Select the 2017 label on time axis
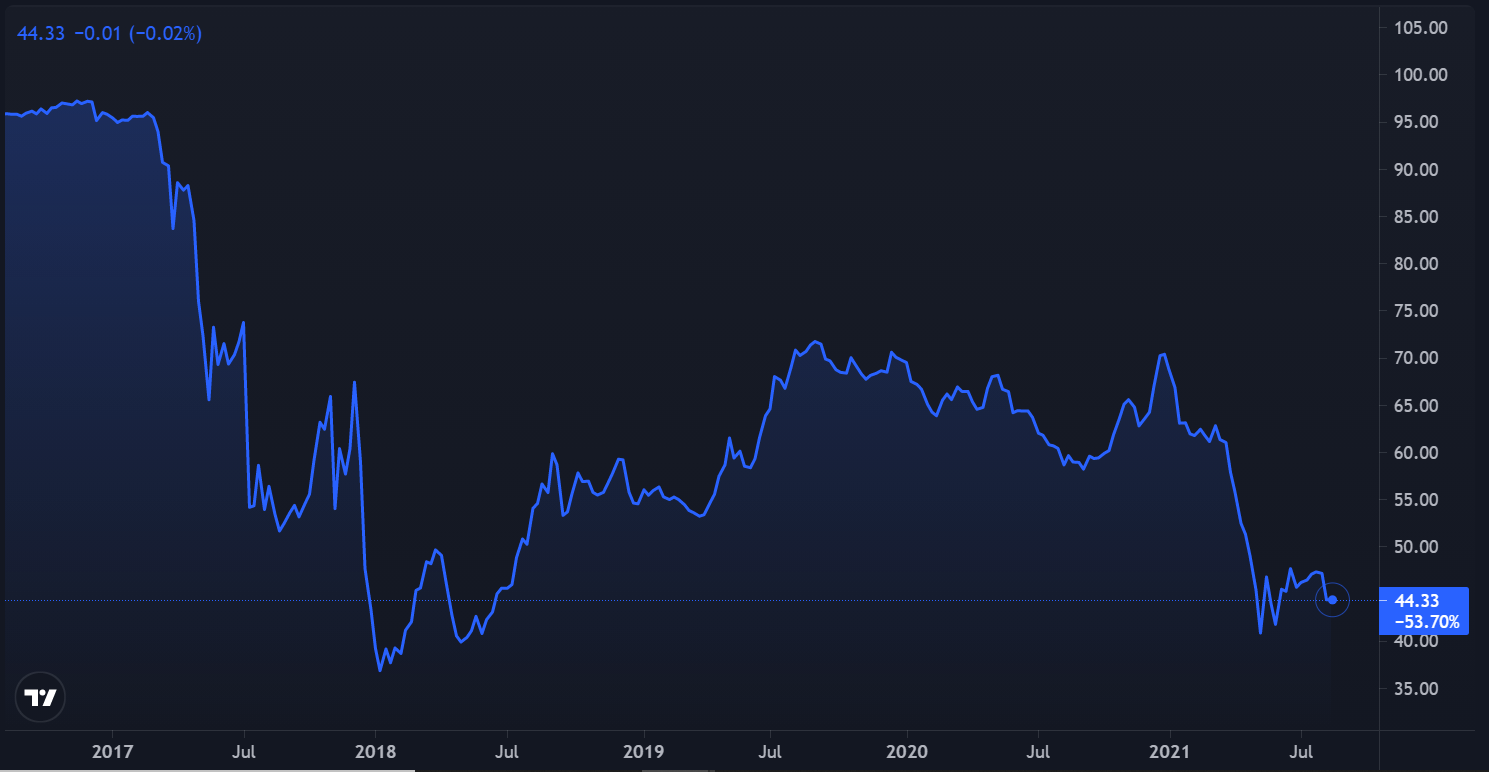Viewport: 1489px width, 772px height. [x=112, y=750]
